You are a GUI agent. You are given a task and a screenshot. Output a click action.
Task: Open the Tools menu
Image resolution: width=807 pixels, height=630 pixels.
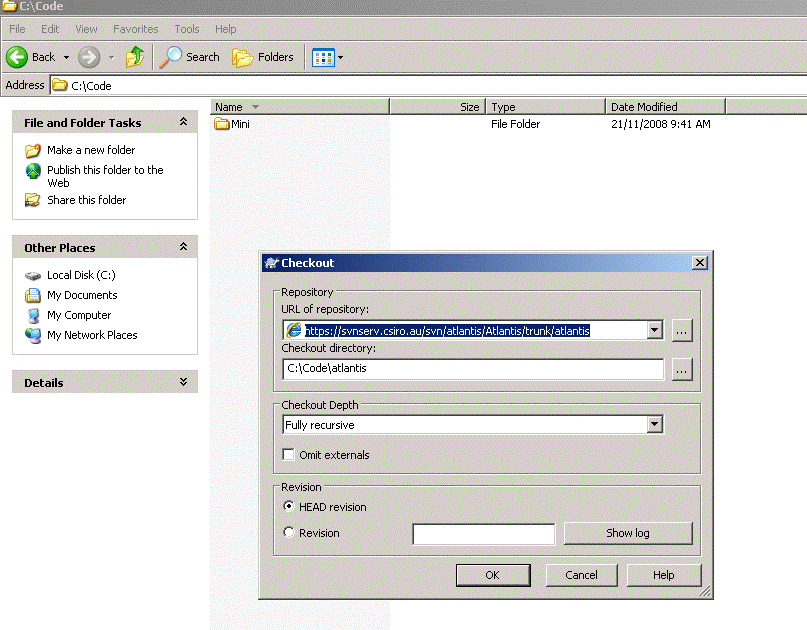tap(186, 29)
